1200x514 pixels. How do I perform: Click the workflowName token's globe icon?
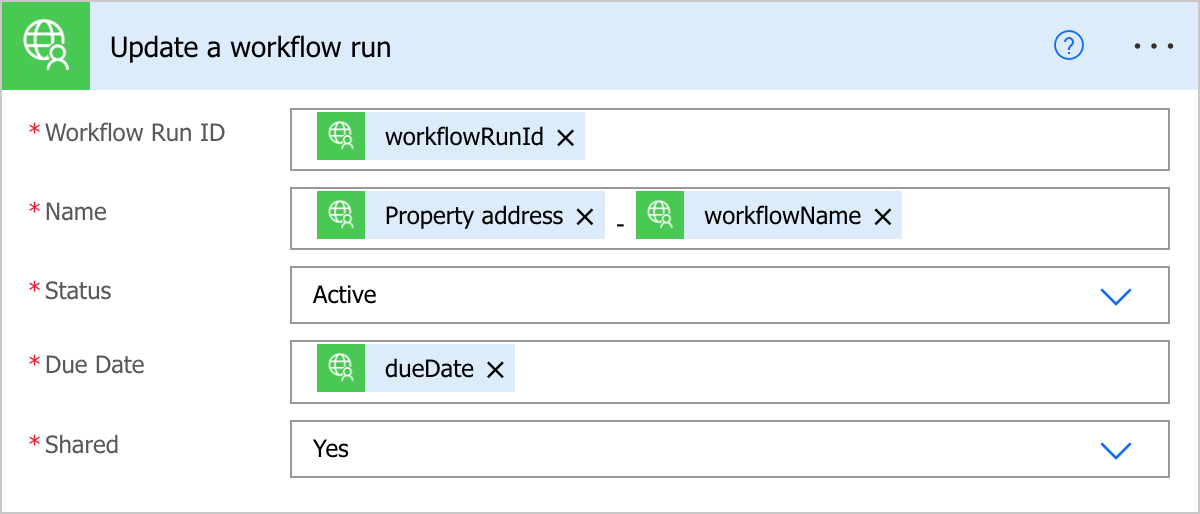660,215
